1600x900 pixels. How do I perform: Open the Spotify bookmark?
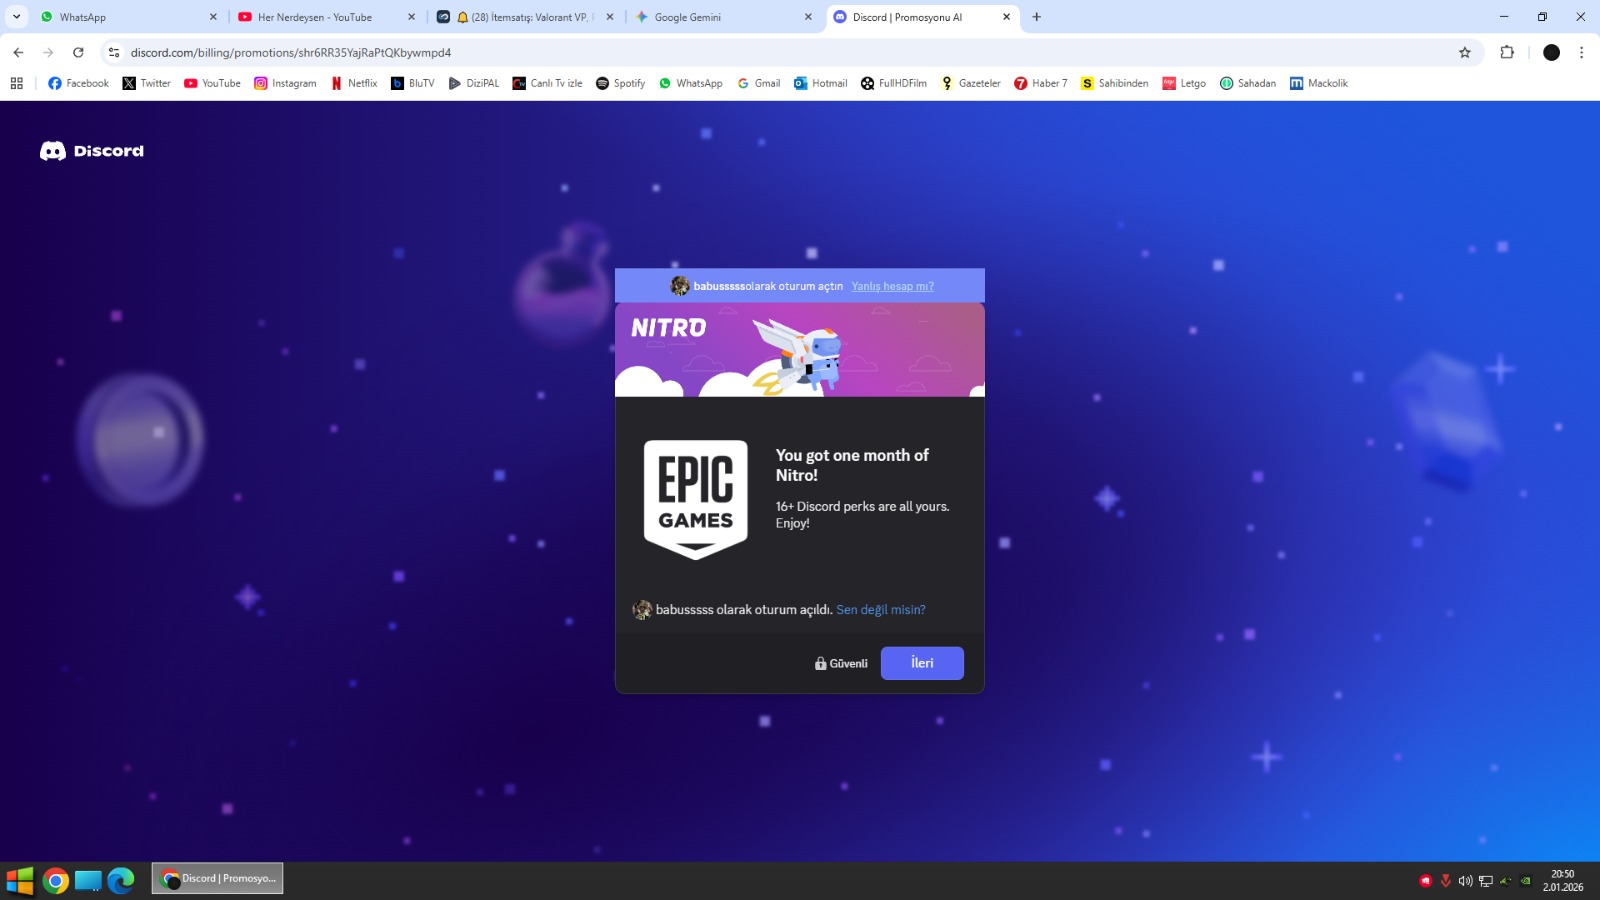[x=620, y=83]
